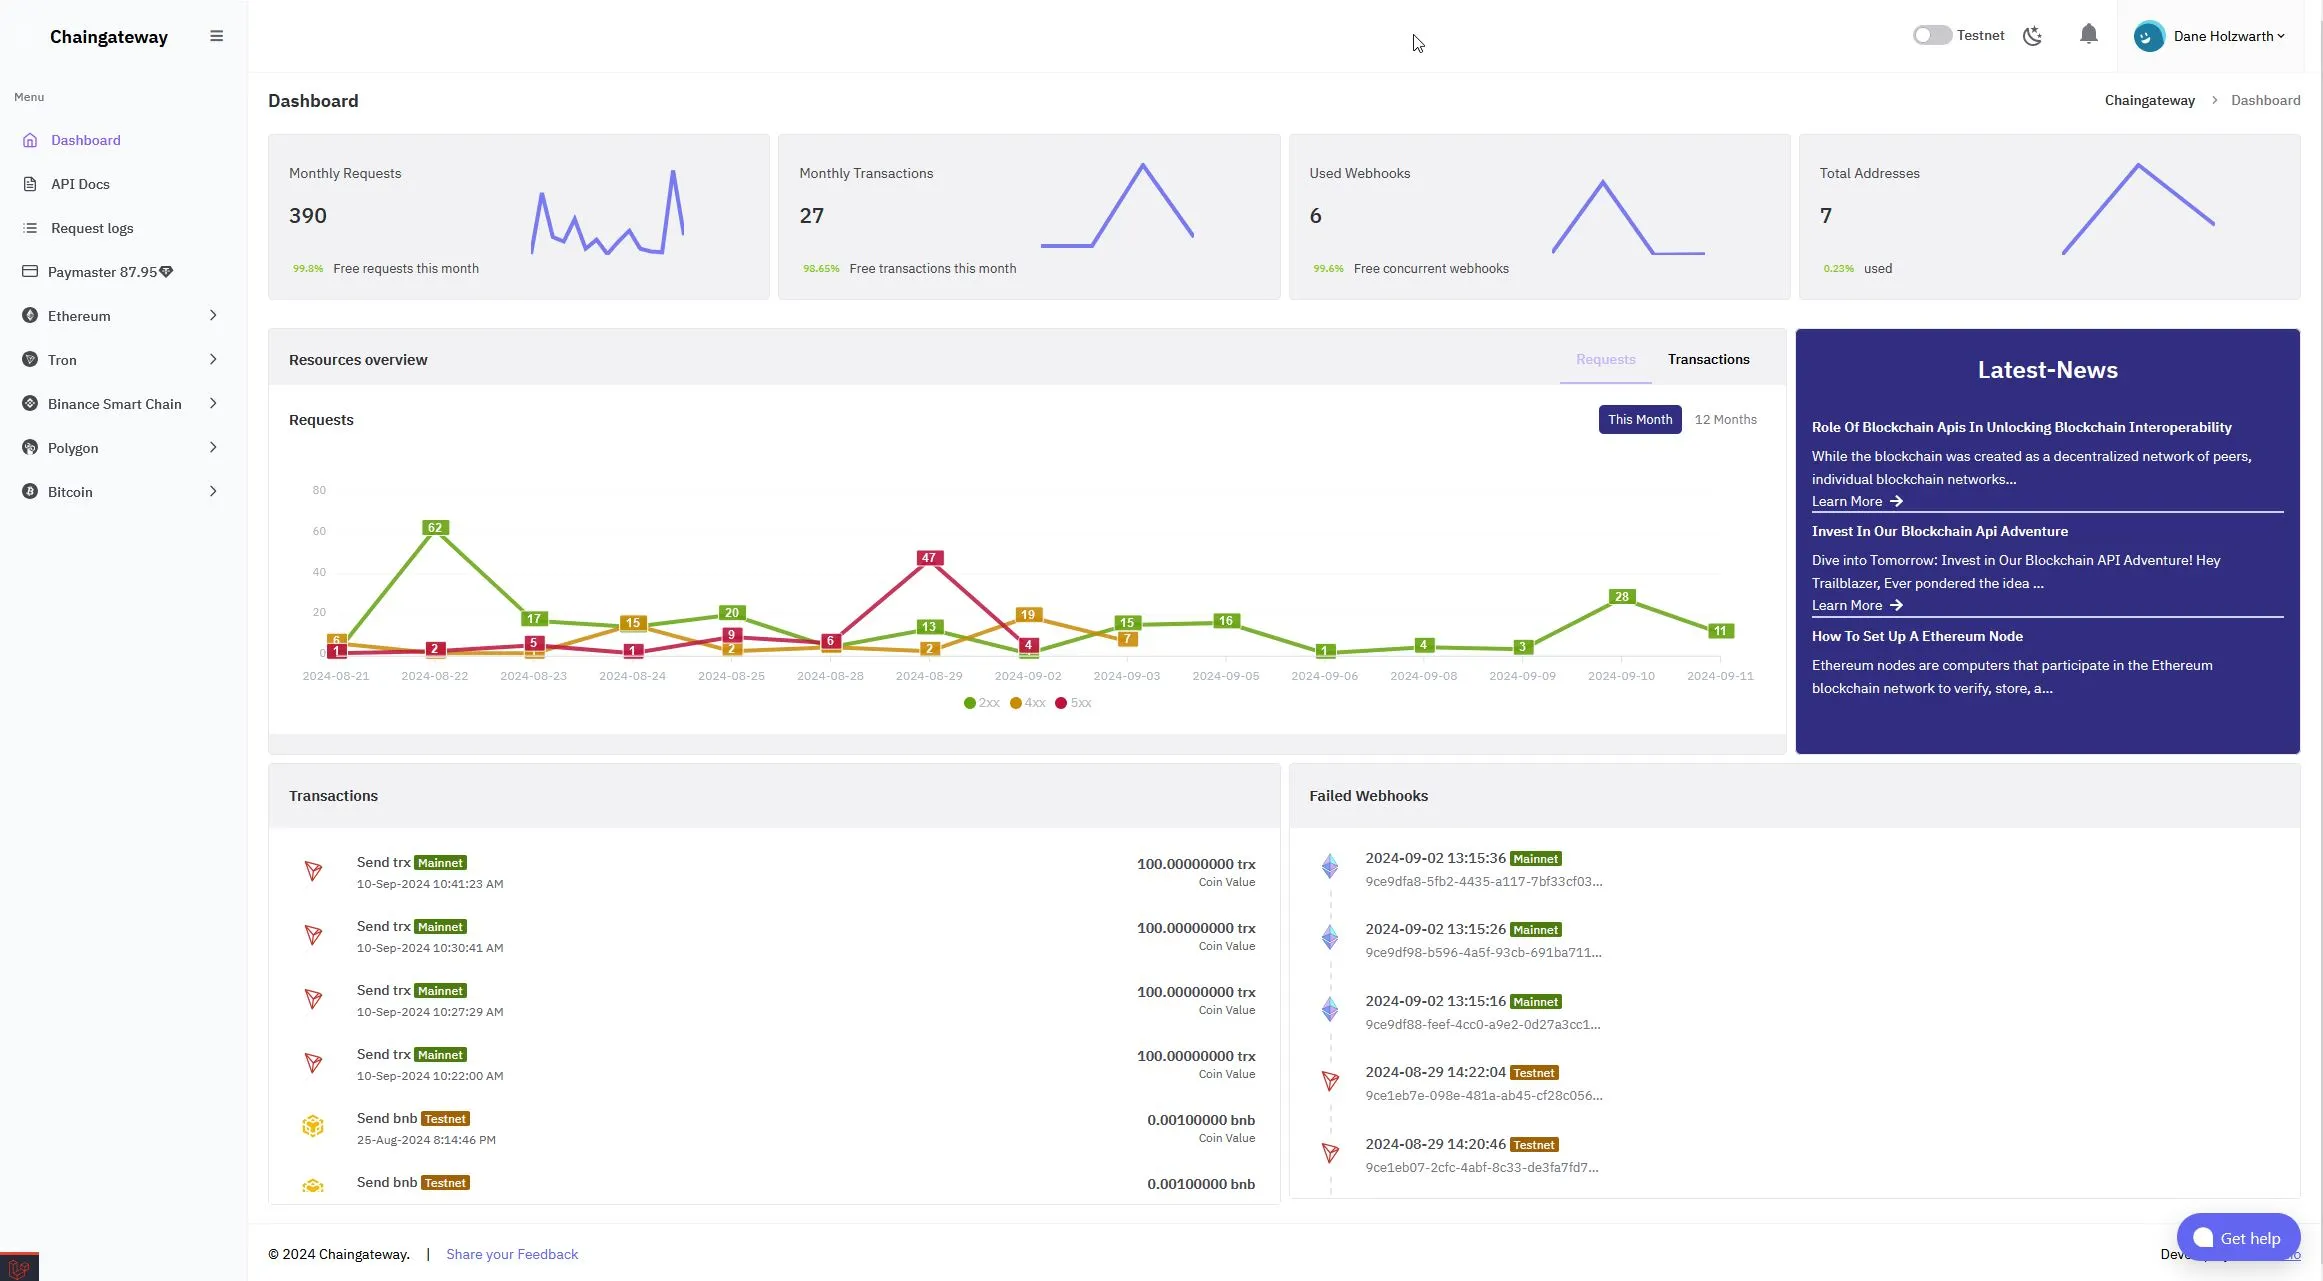
Task: Click the Paymaster sidebar icon
Action: pyautogui.click(x=28, y=271)
